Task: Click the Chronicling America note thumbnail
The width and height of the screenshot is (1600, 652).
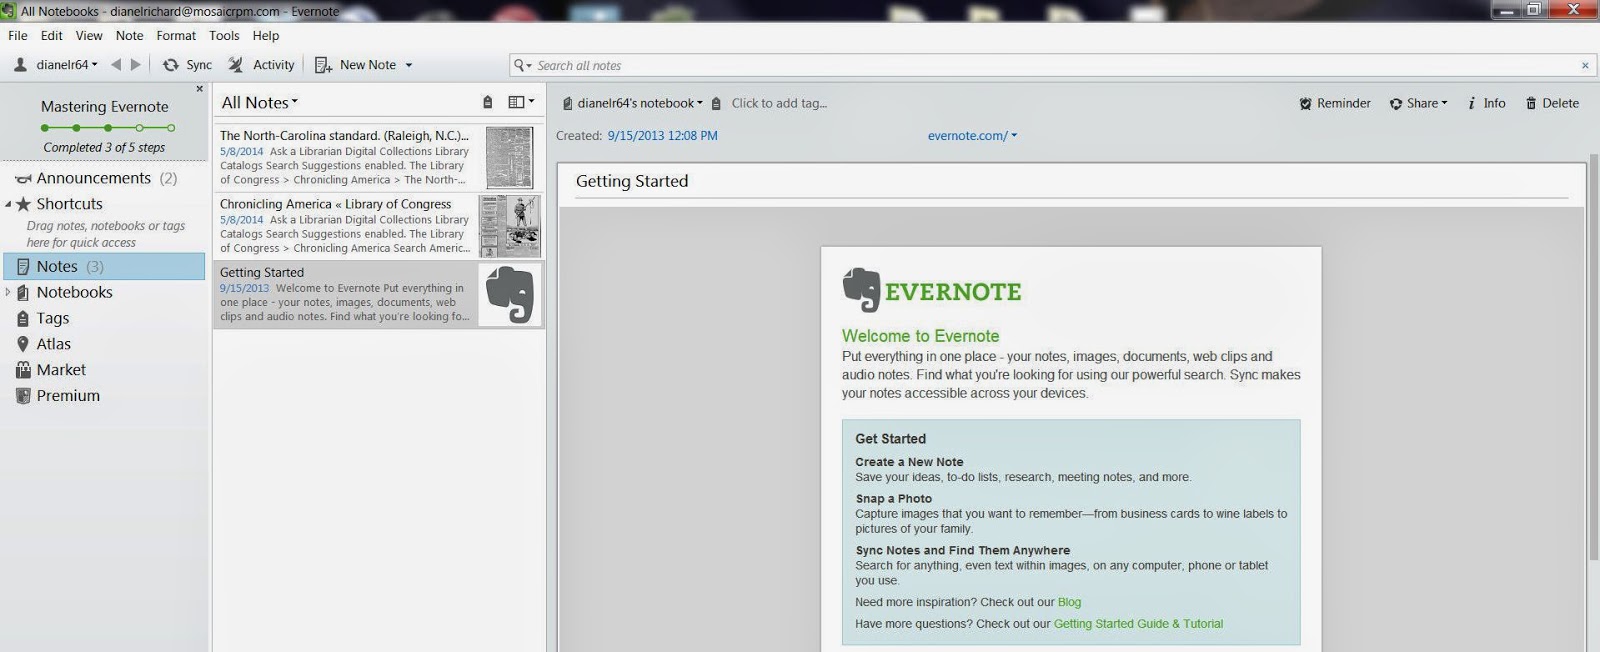Action: click(x=510, y=226)
